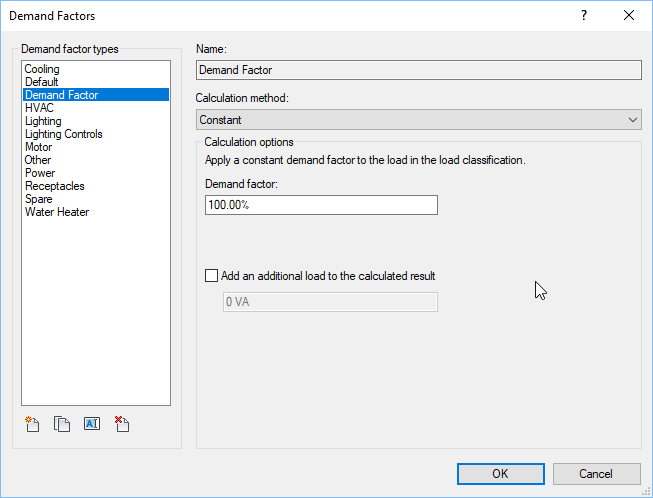Click the Demand factor percentage field
The height and width of the screenshot is (498, 653).
(320, 205)
